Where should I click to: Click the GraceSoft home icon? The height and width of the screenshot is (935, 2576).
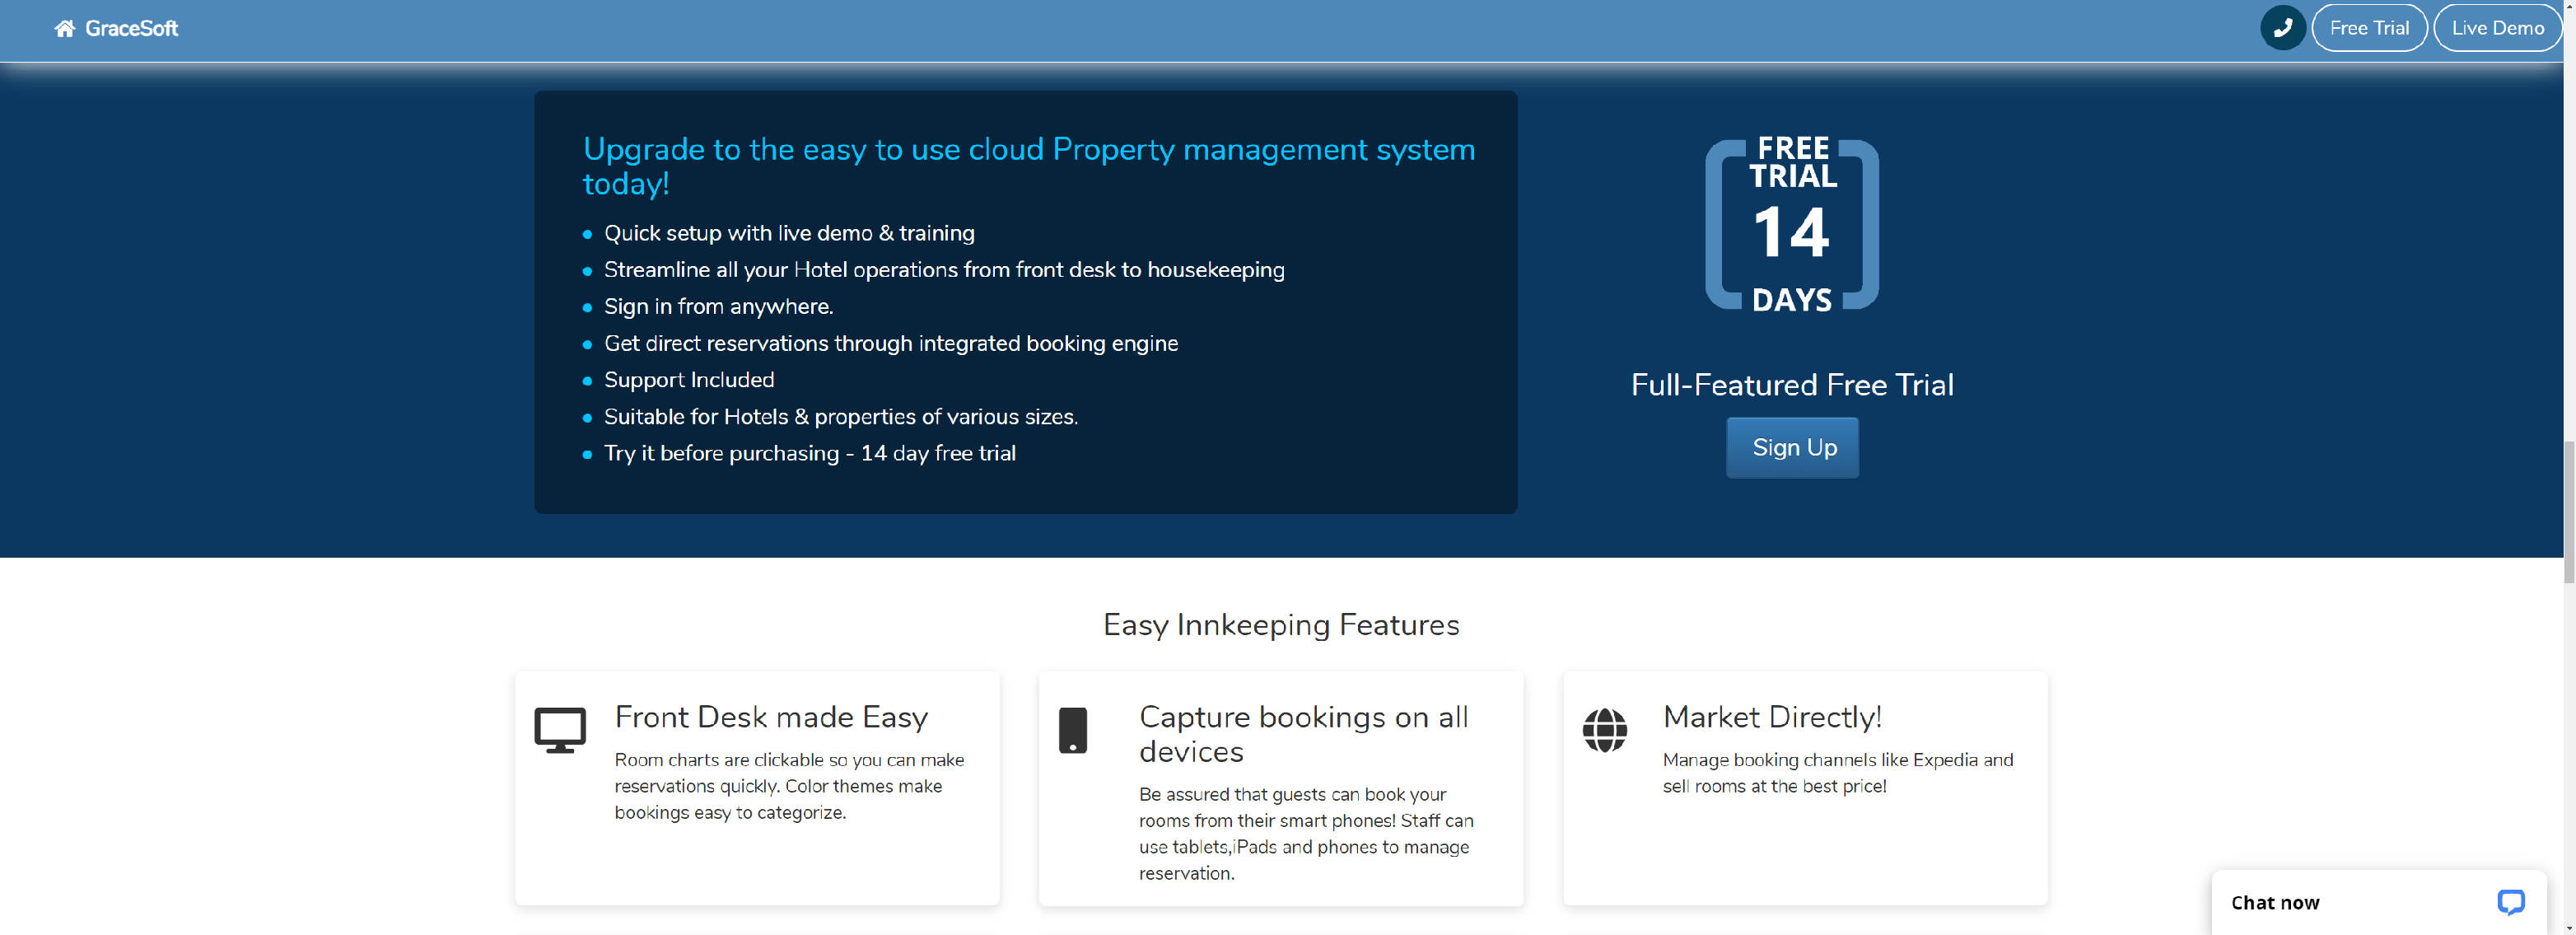[x=65, y=28]
